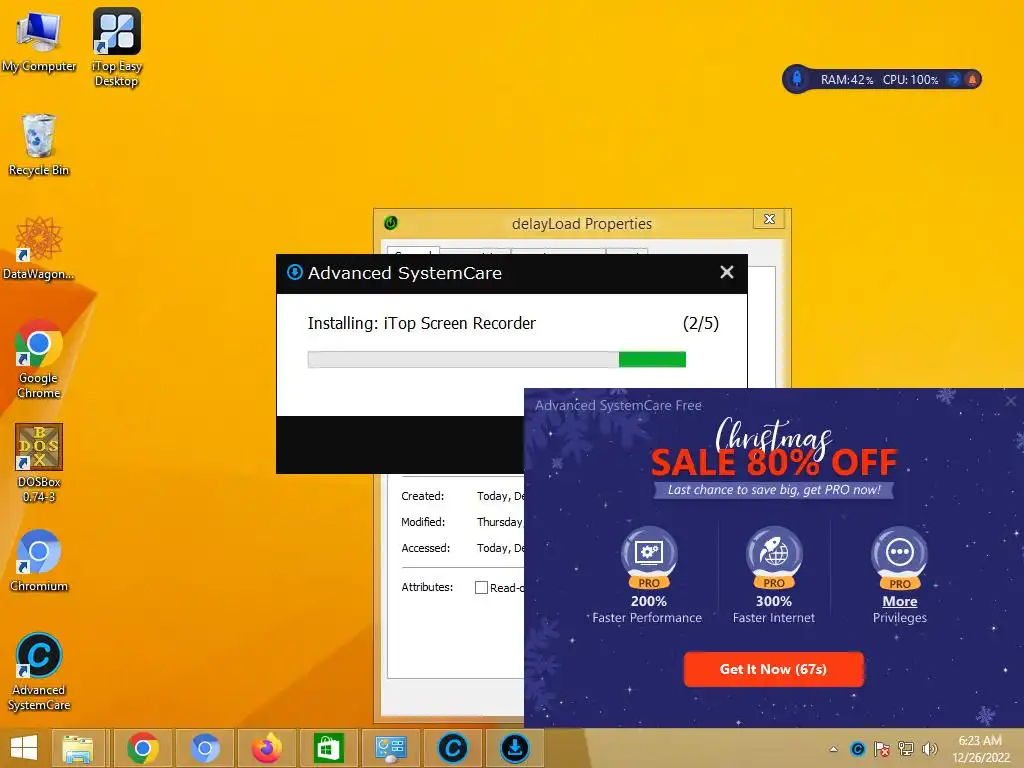The width and height of the screenshot is (1024, 768).
Task: Click Installing: iTop Screen Recorder text
Action: tap(421, 323)
